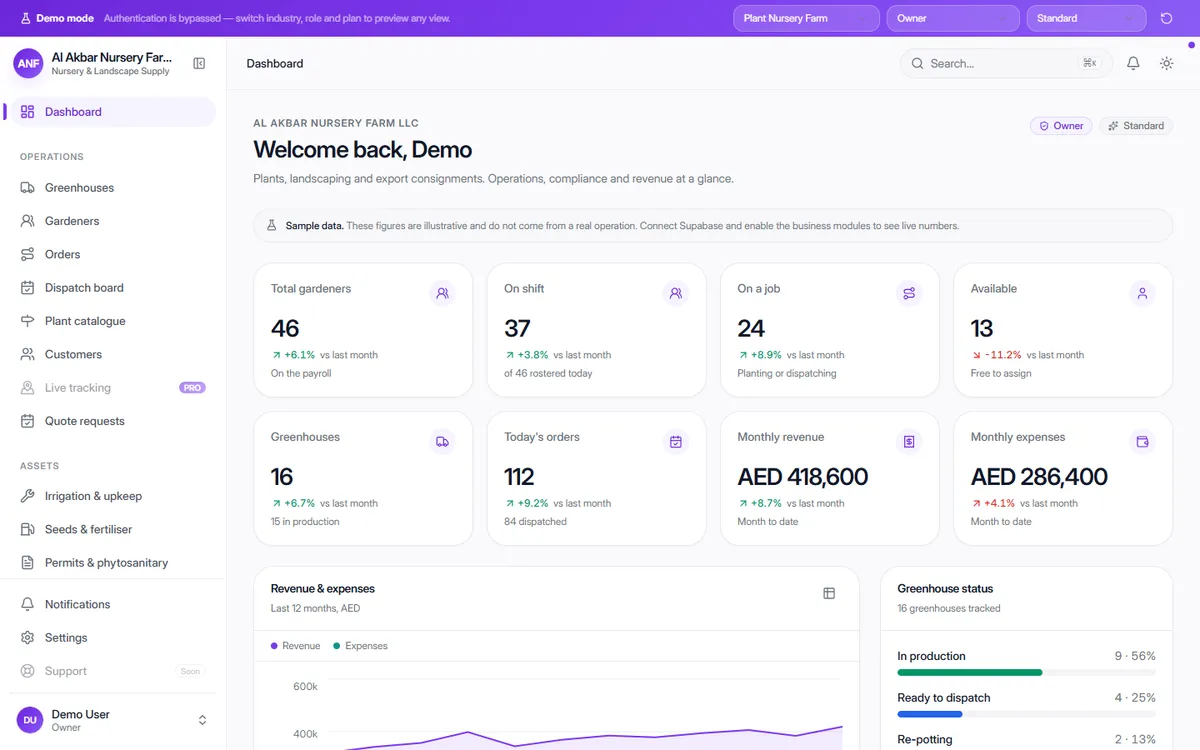Click the AED 418,600 revenue value

coord(803,477)
